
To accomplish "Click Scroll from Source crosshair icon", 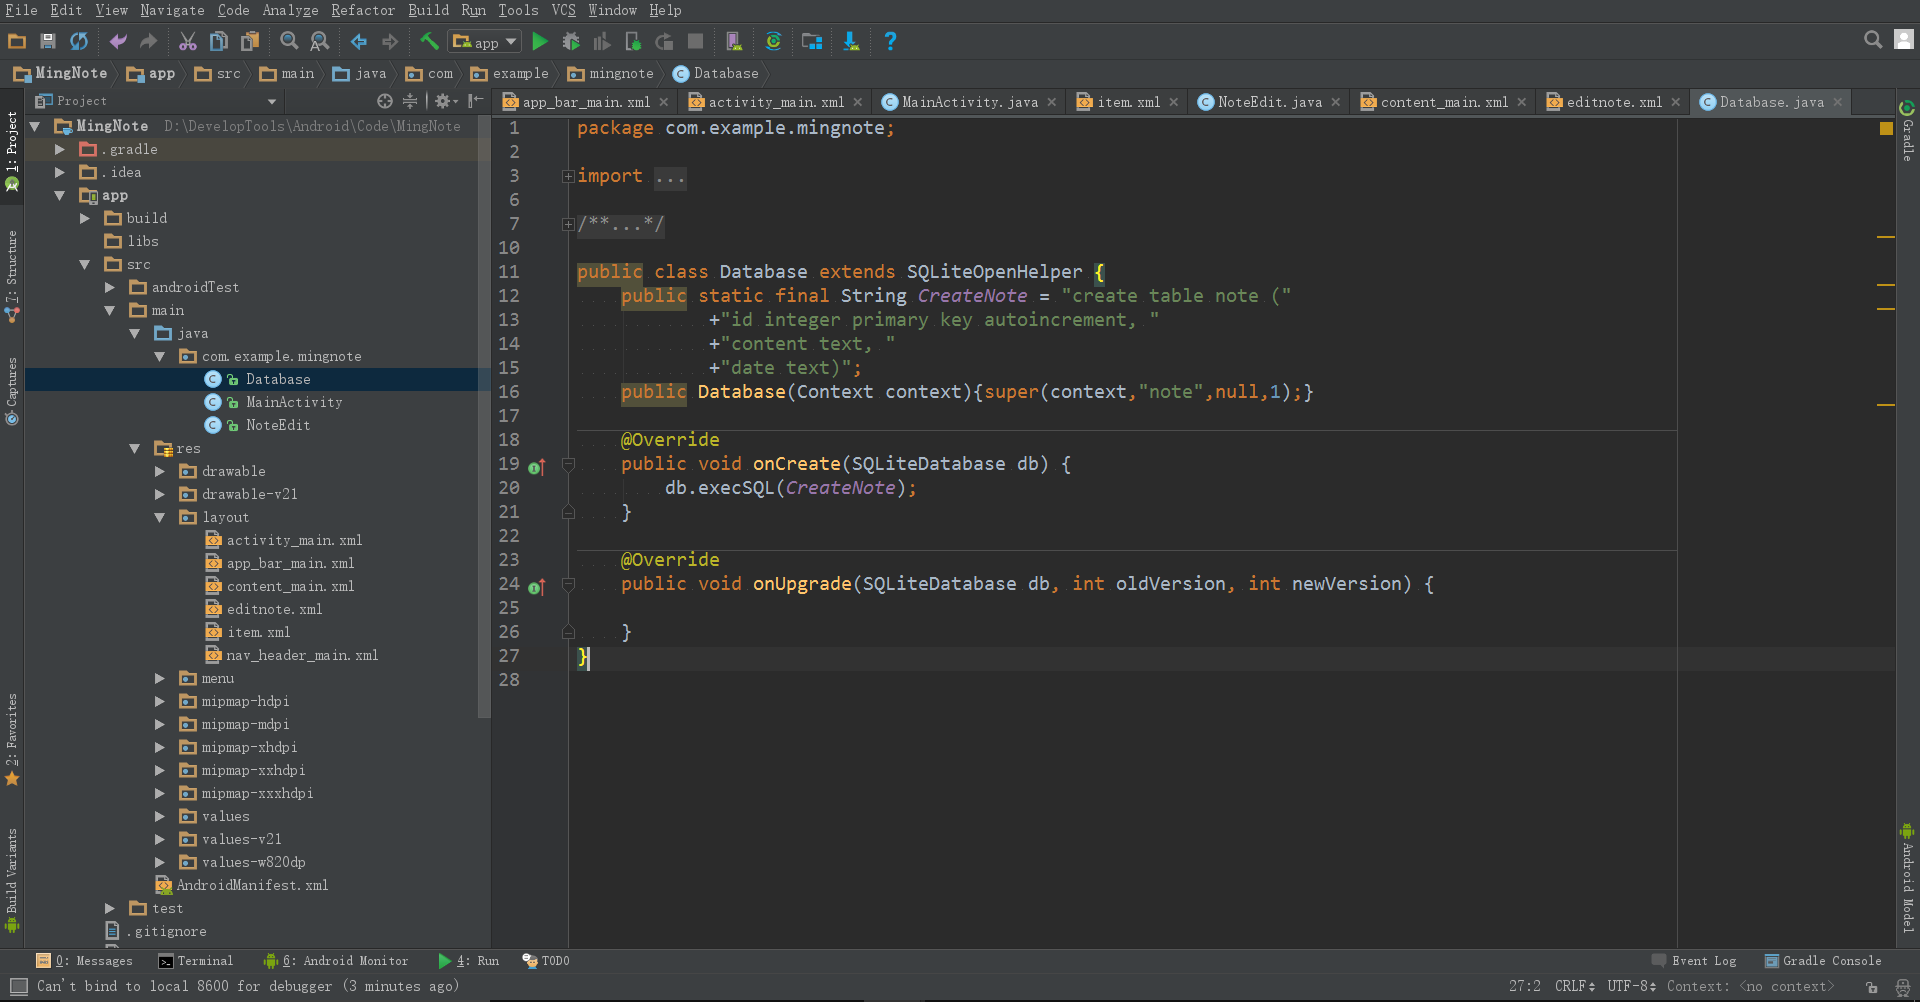I will (385, 101).
